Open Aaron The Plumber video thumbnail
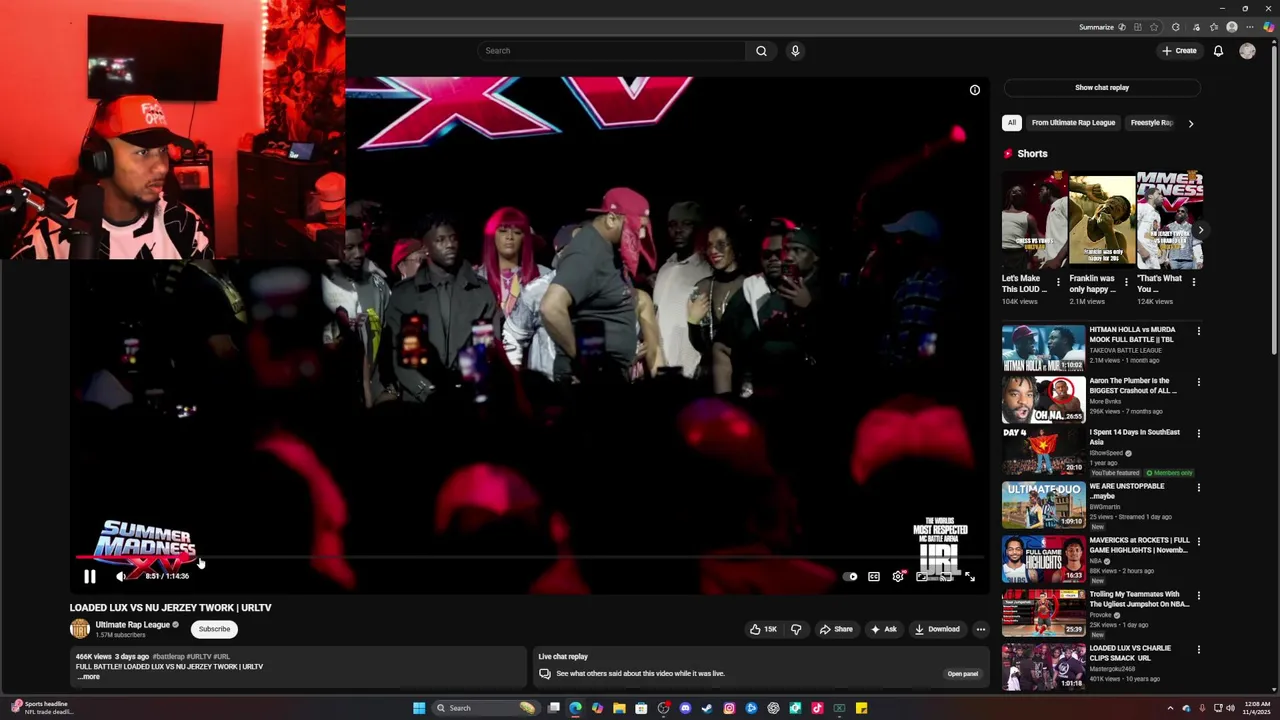The width and height of the screenshot is (1280, 720). 1043,399
